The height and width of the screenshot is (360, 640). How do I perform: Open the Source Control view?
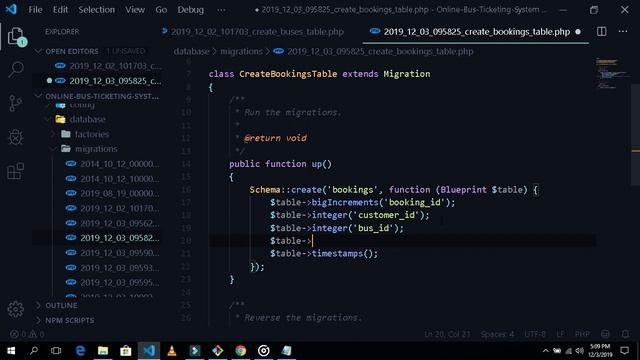coord(16,104)
